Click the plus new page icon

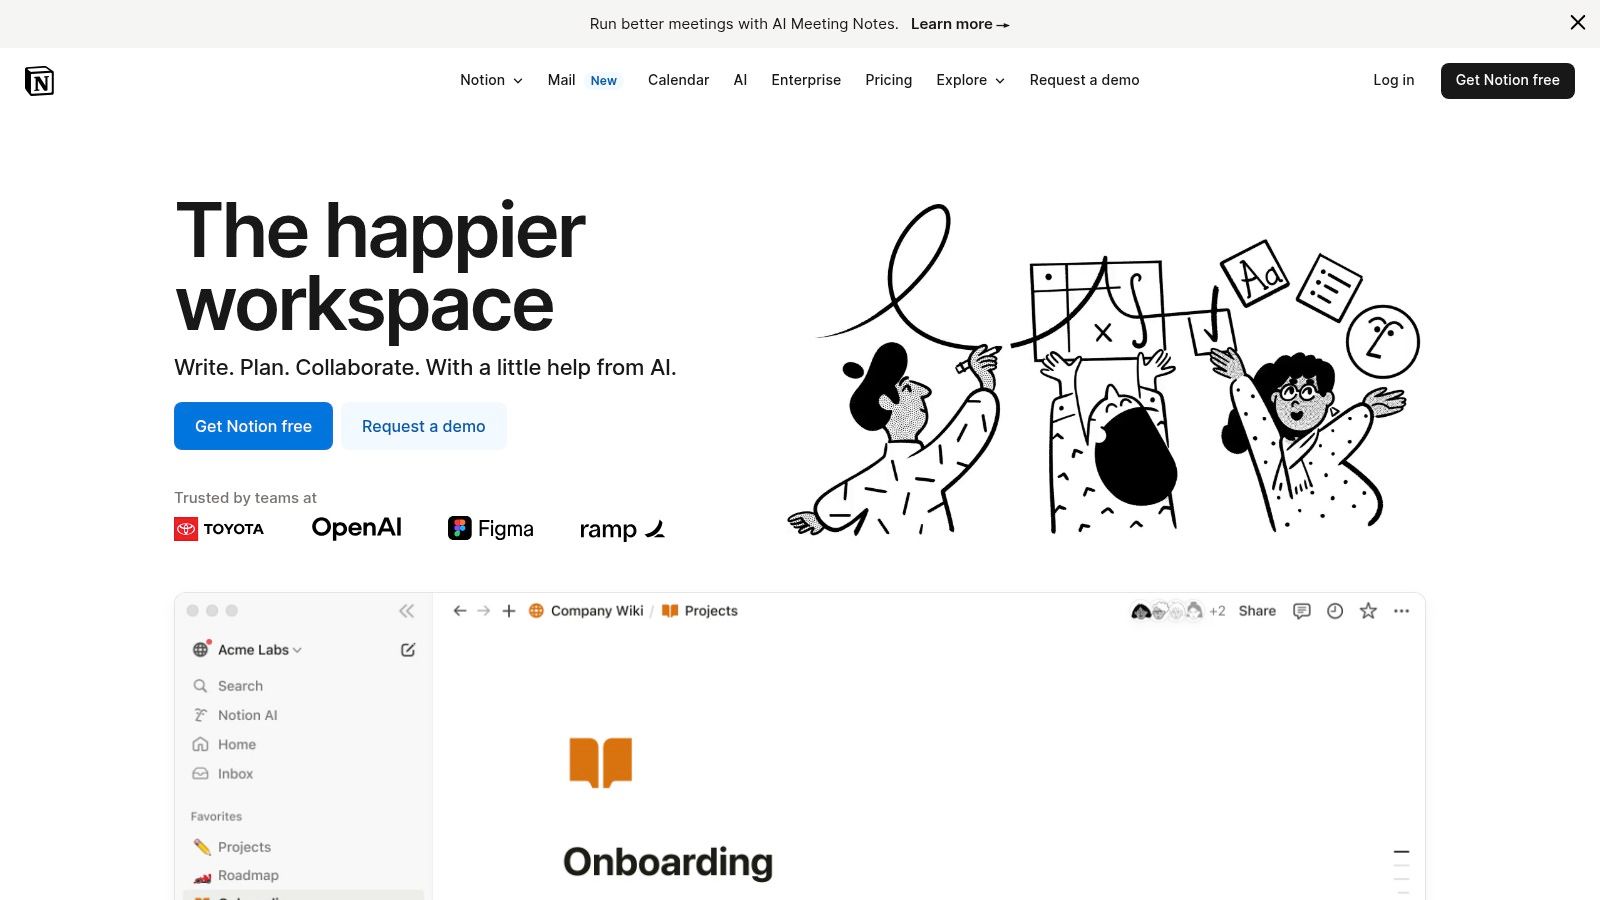509,611
